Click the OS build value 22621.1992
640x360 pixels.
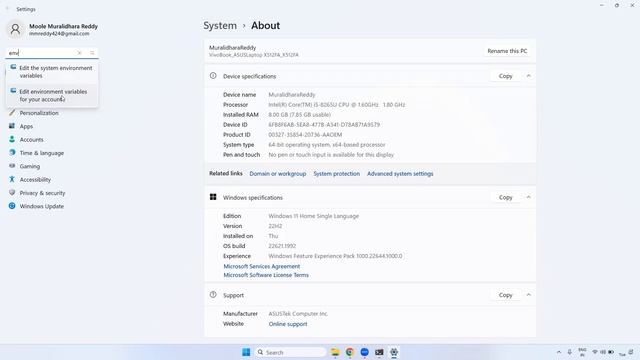pos(282,246)
